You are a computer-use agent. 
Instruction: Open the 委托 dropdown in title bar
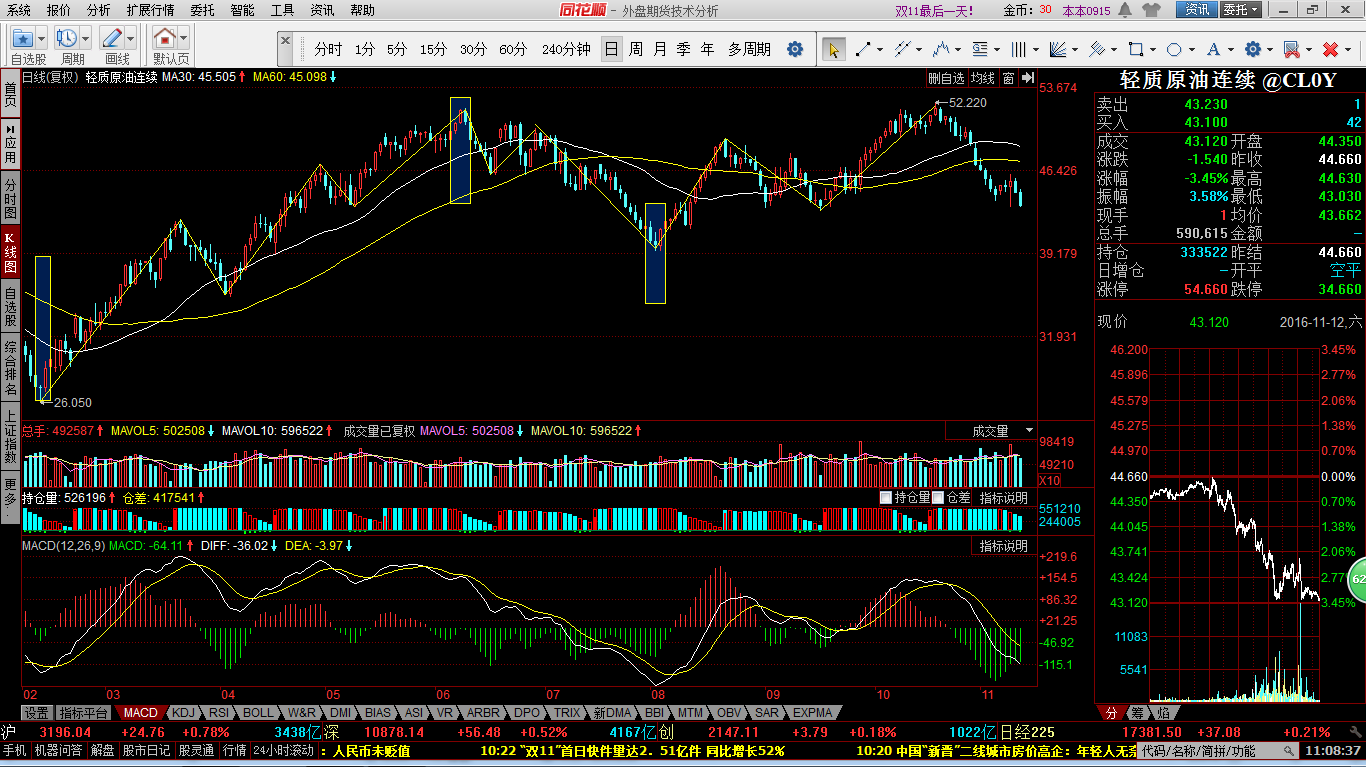click(1240, 10)
